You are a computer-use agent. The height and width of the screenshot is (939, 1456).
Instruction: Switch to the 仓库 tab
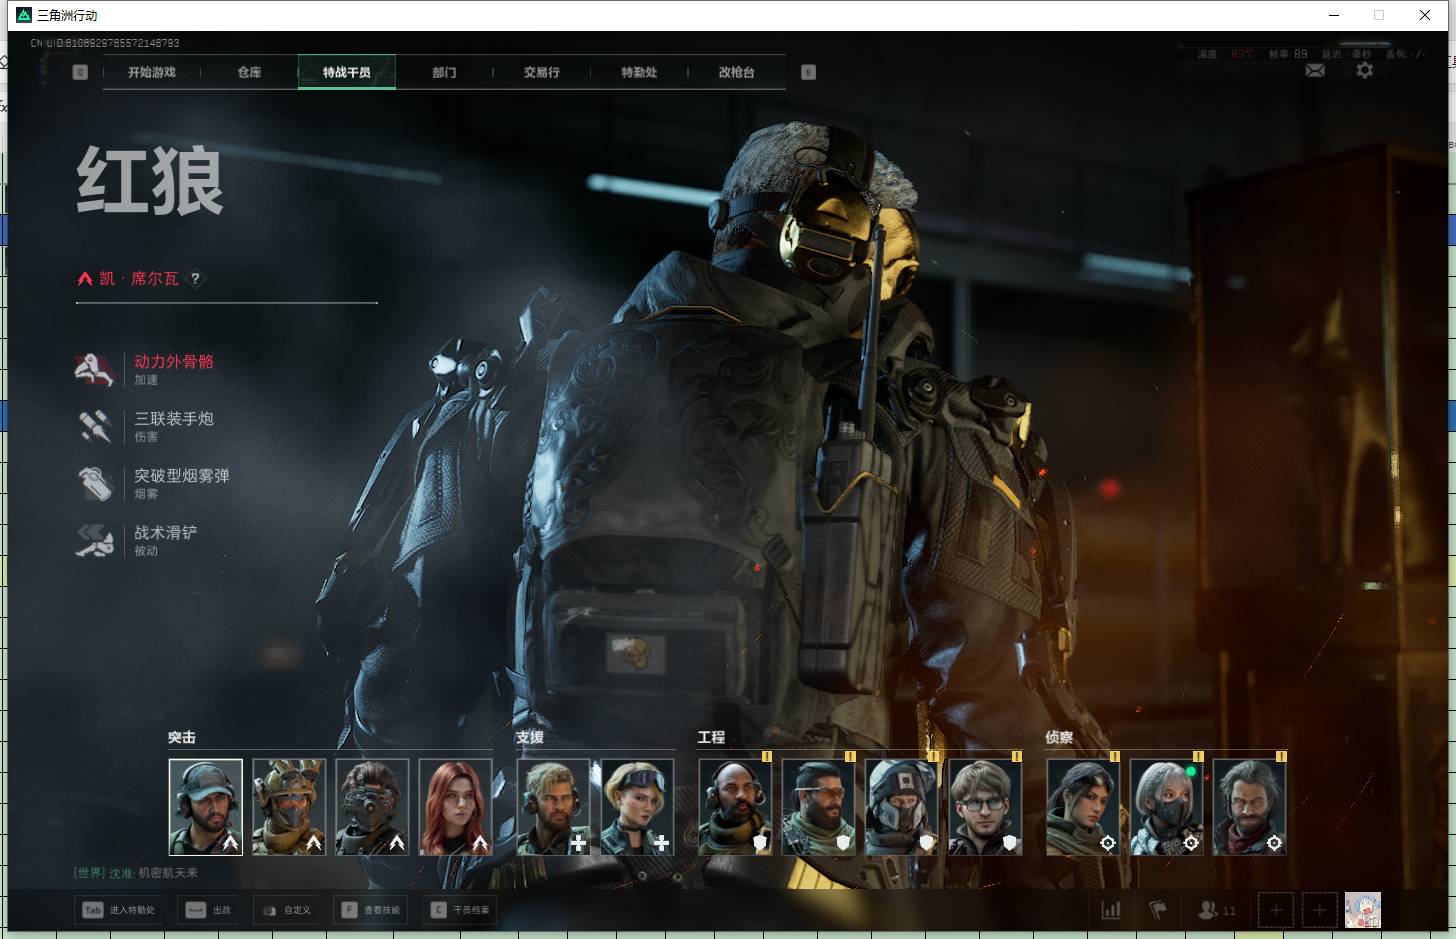coord(249,72)
